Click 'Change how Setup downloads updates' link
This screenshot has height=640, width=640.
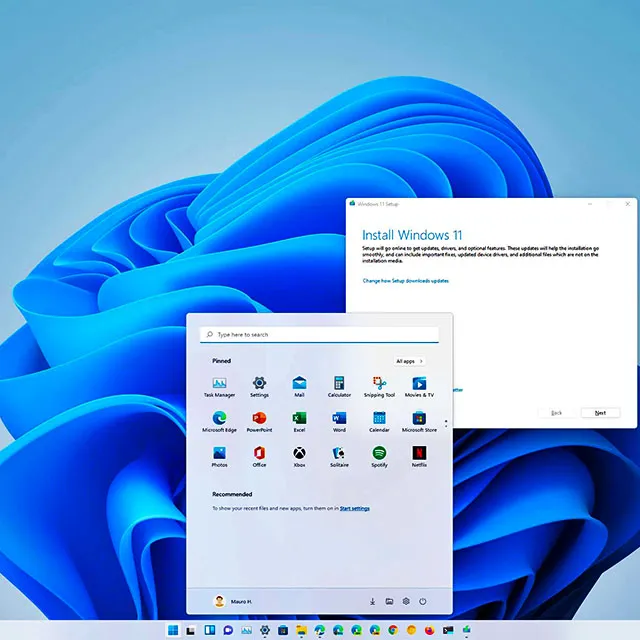406,281
